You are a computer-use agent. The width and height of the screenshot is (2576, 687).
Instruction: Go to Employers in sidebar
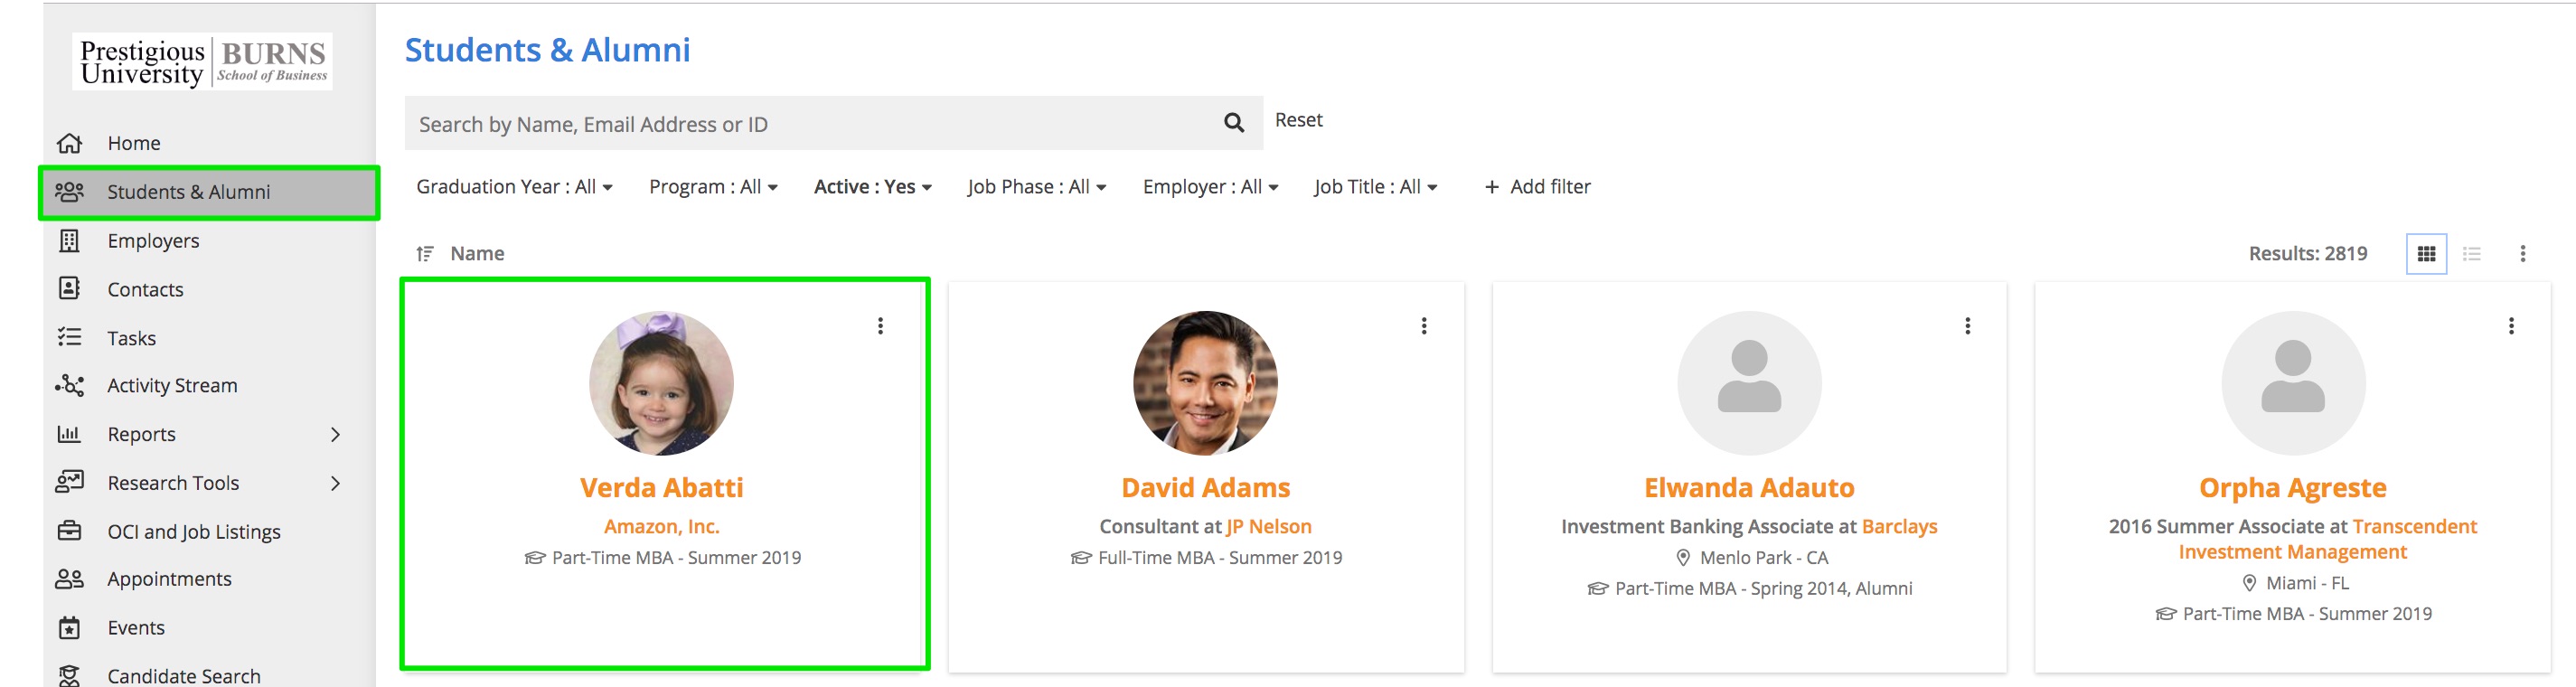point(153,241)
